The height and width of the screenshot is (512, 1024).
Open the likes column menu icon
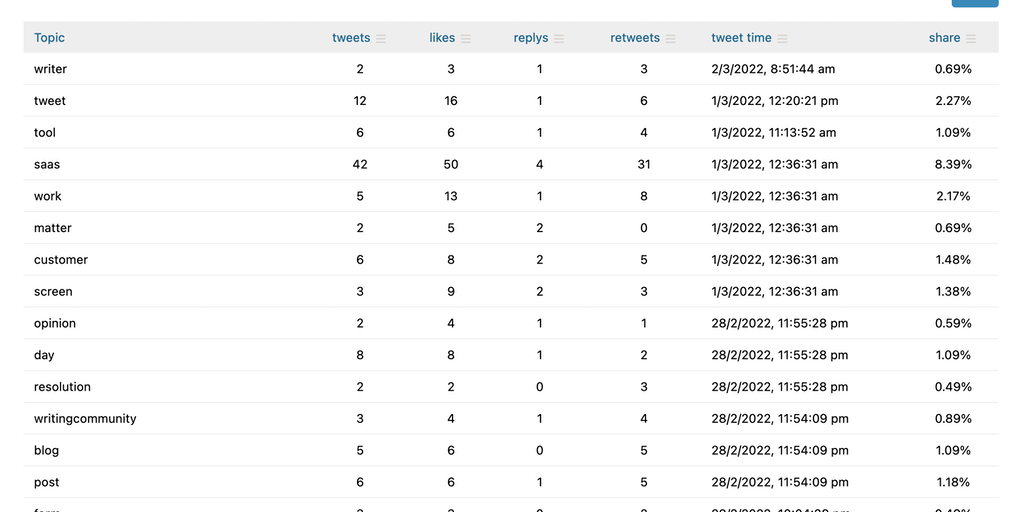point(466,39)
